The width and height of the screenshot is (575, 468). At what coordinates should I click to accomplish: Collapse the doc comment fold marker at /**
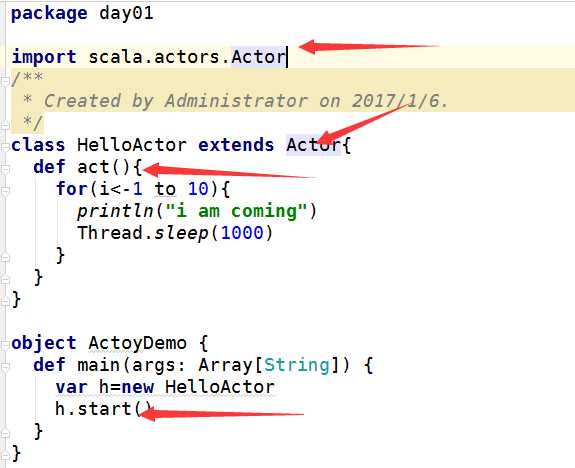tap(5, 80)
